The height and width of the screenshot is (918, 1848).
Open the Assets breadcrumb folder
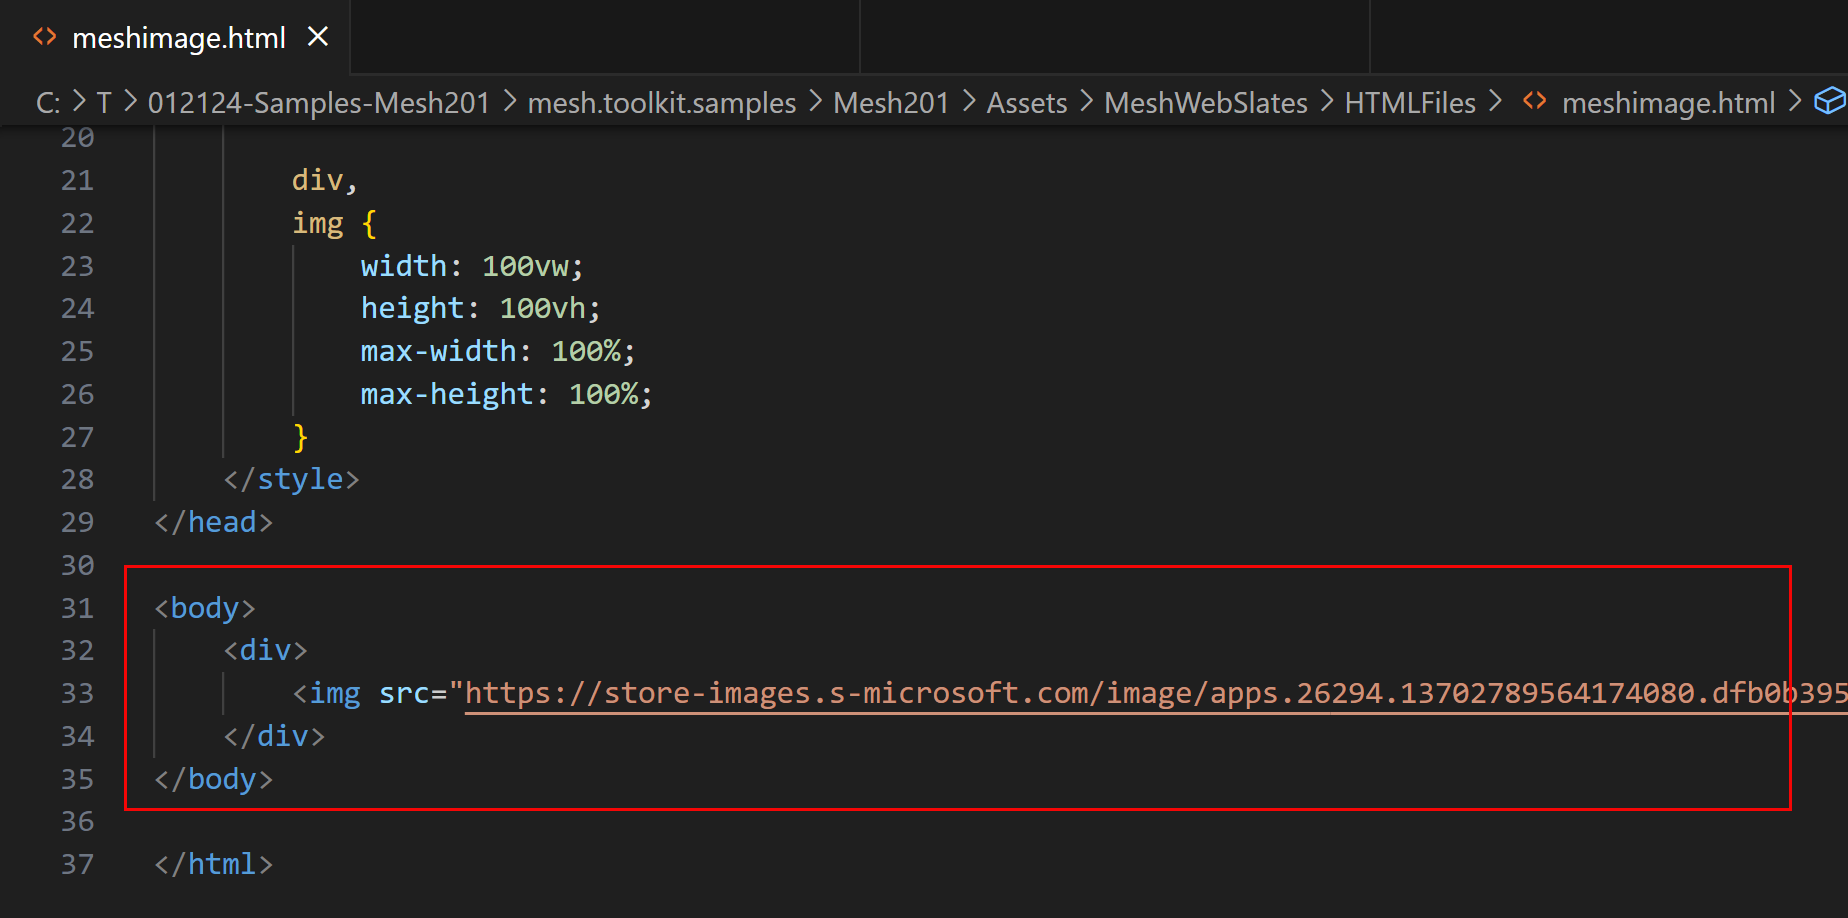(1027, 103)
